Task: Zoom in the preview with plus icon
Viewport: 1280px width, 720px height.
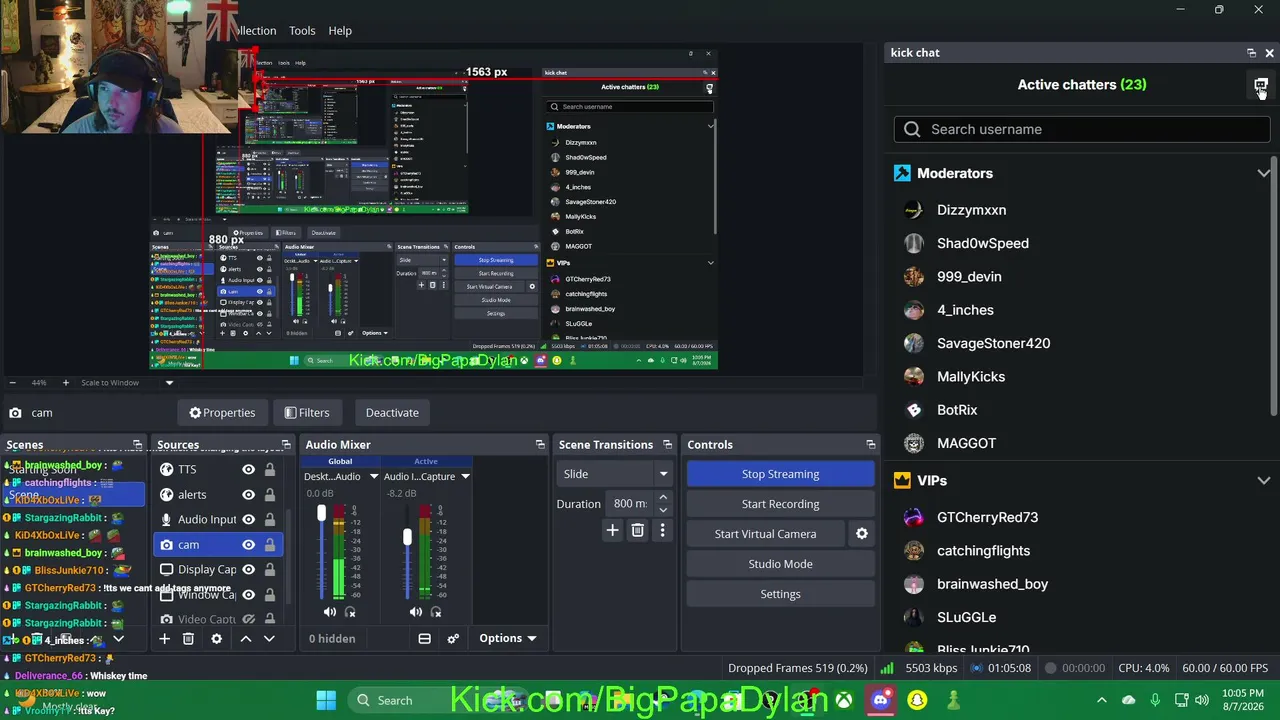Action: pos(66,383)
